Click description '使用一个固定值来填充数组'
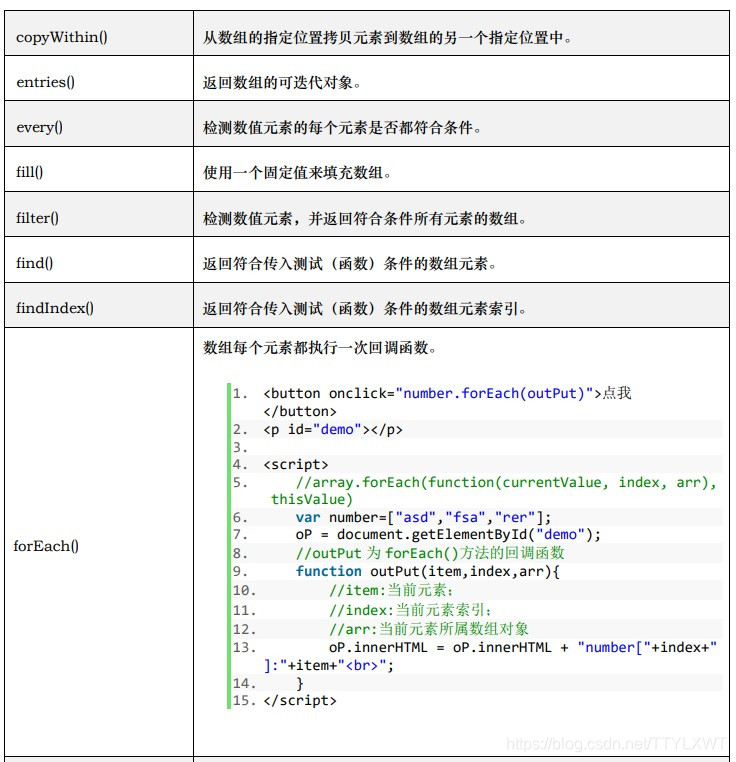 point(297,173)
